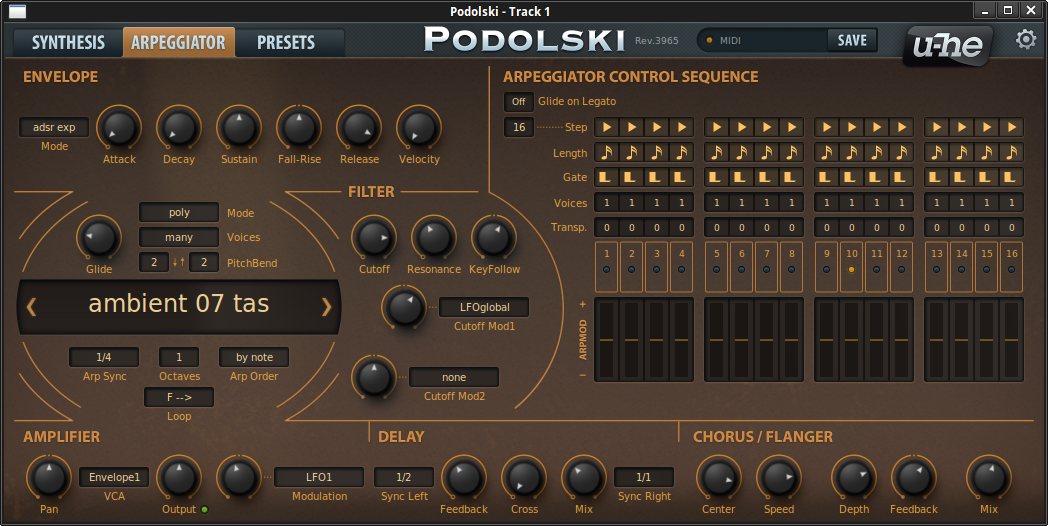1048x526 pixels.
Task: Click the Decay knob
Action: click(179, 127)
